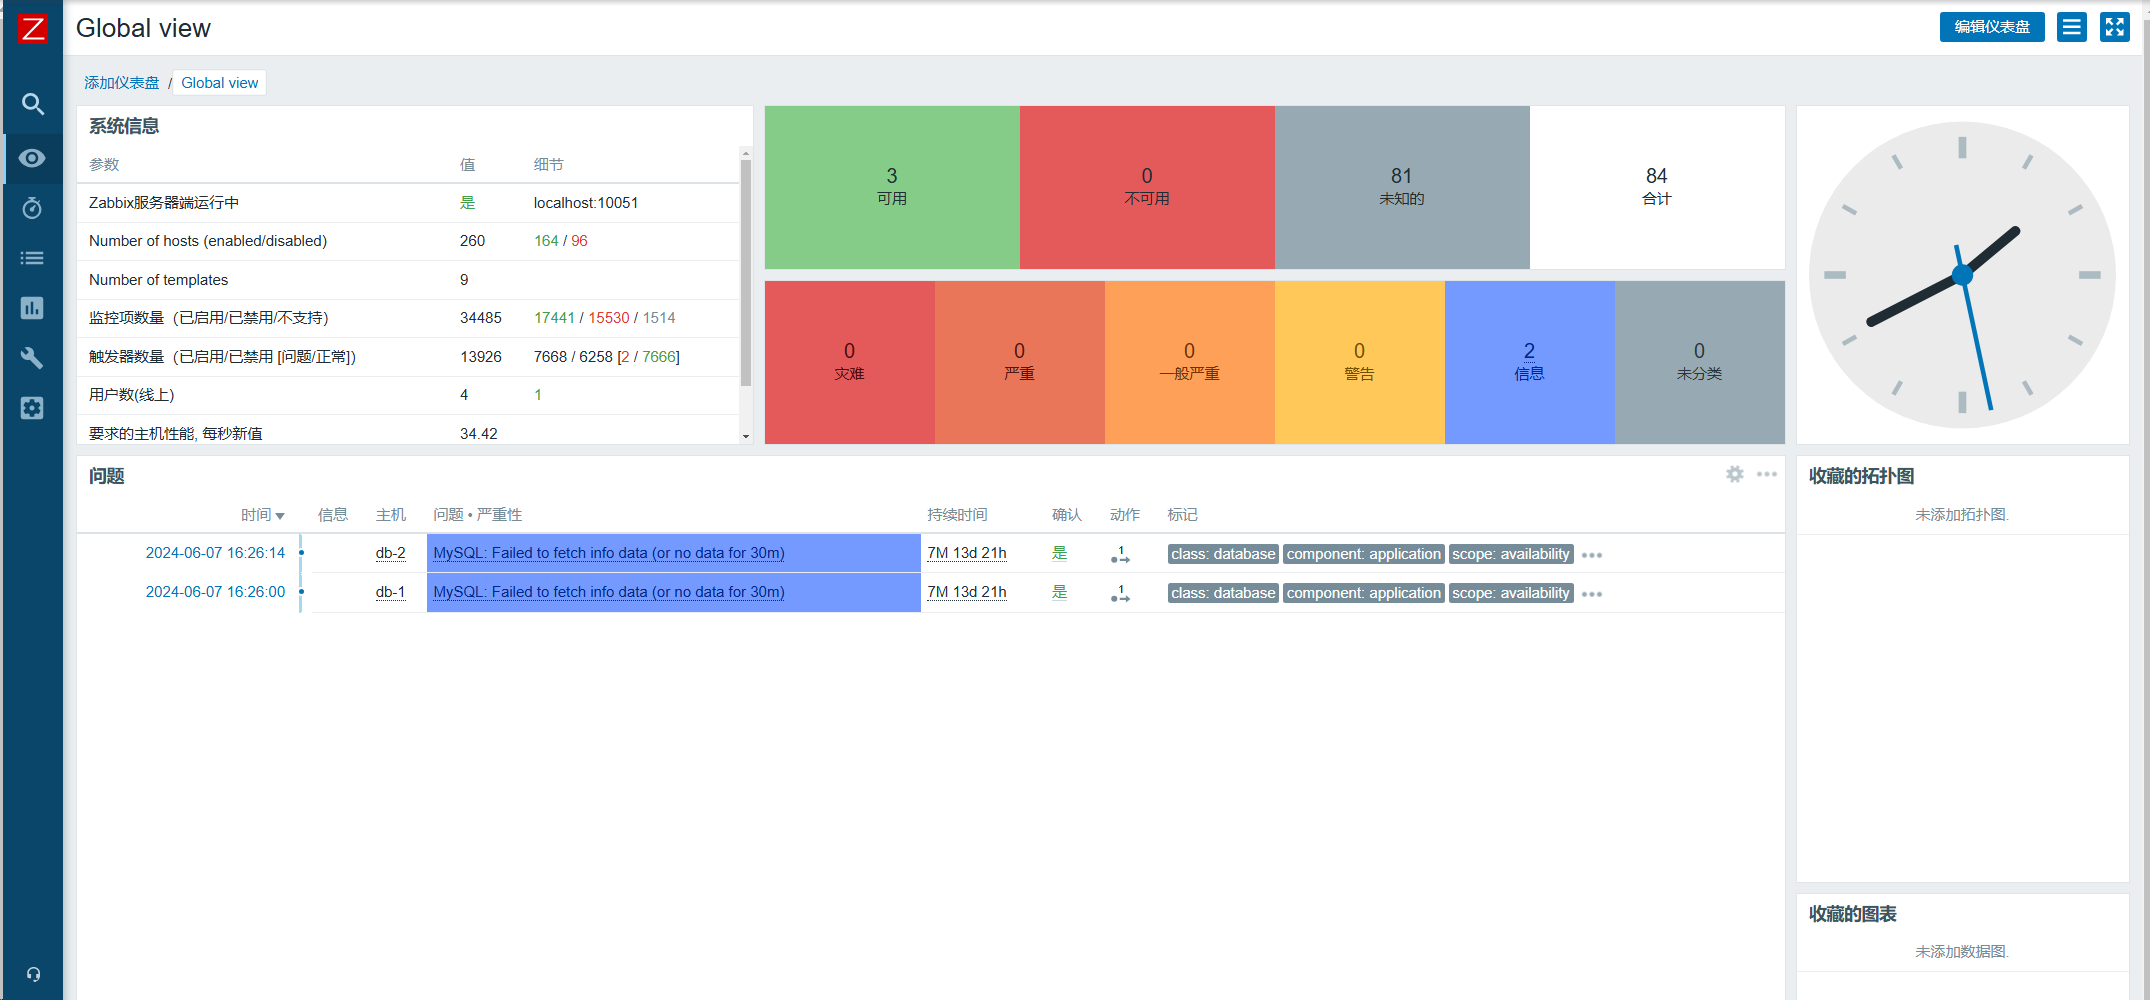2150x1000 pixels.
Task: Open the 问题 widget settings gear
Action: 1735,474
